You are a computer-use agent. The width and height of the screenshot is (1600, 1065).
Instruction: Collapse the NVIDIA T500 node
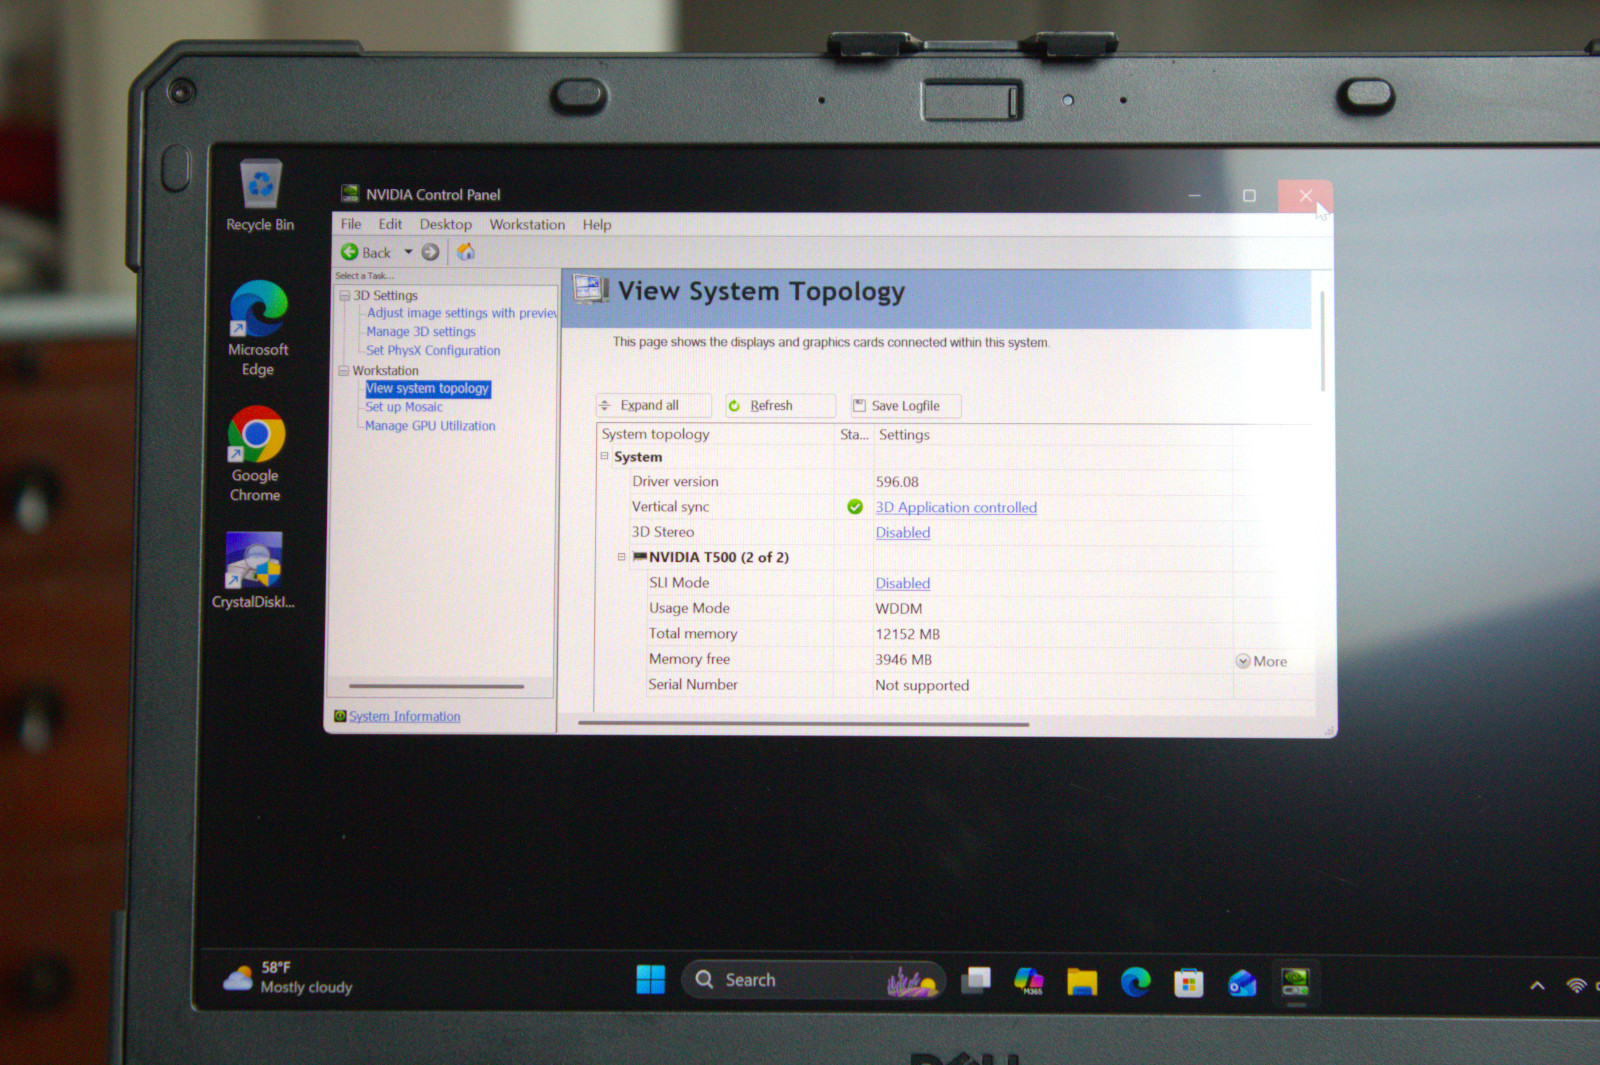coord(621,557)
